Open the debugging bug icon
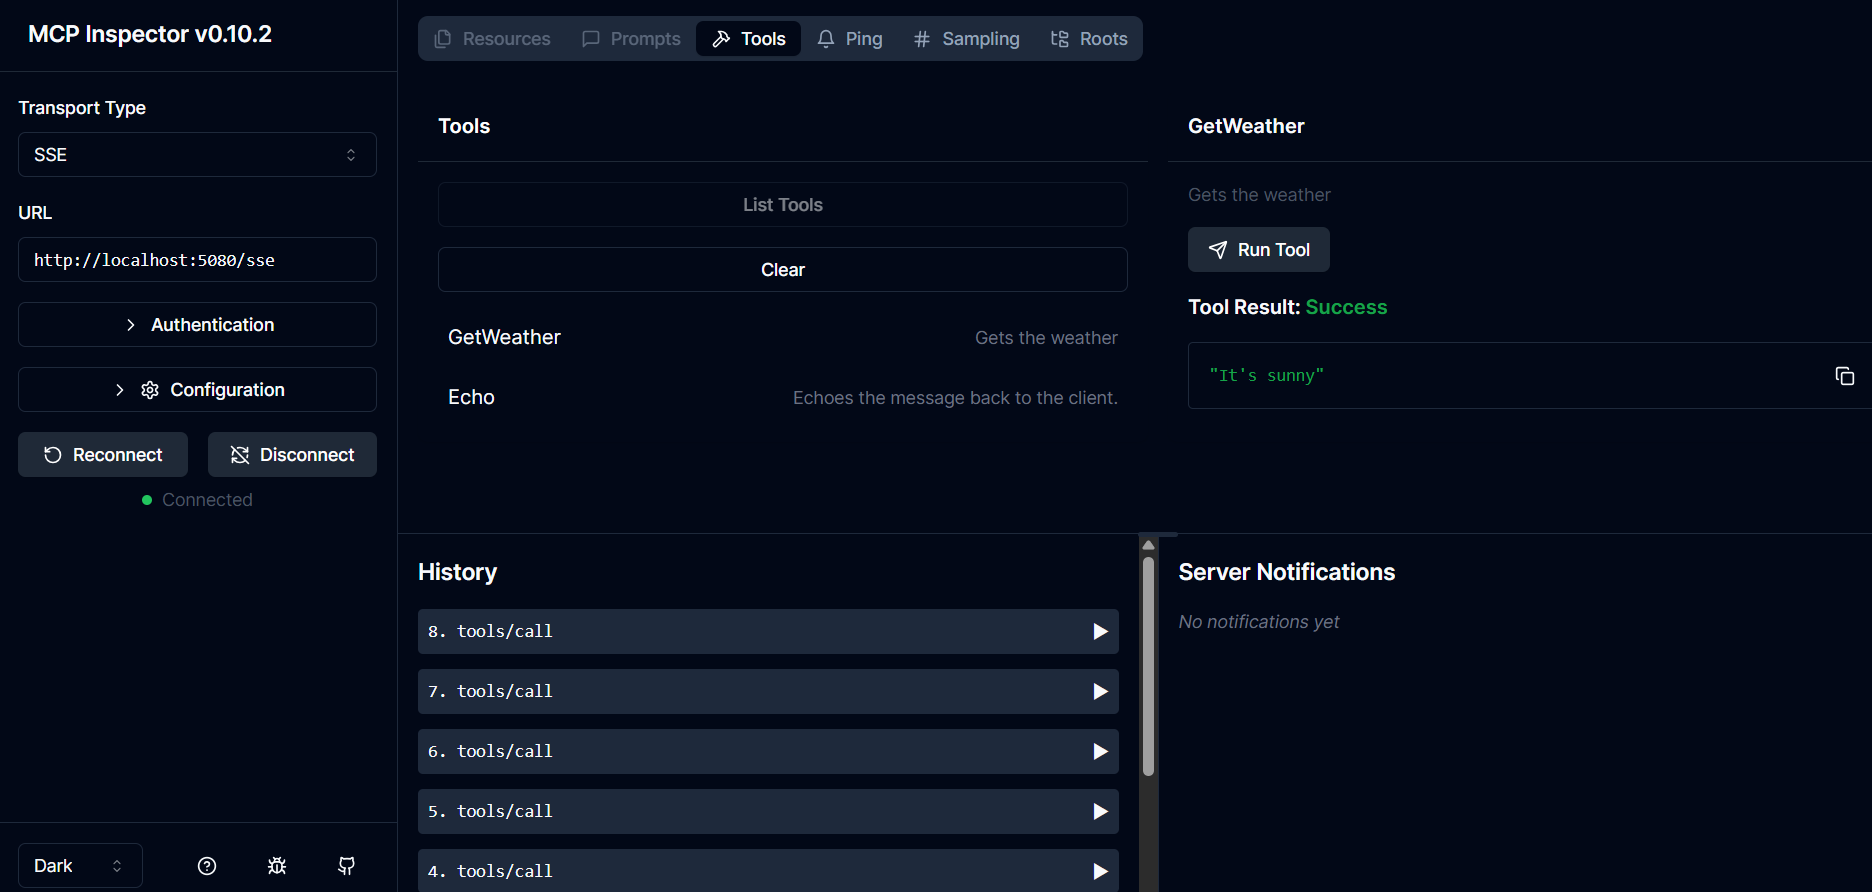Viewport: 1872px width, 892px height. pyautogui.click(x=277, y=866)
